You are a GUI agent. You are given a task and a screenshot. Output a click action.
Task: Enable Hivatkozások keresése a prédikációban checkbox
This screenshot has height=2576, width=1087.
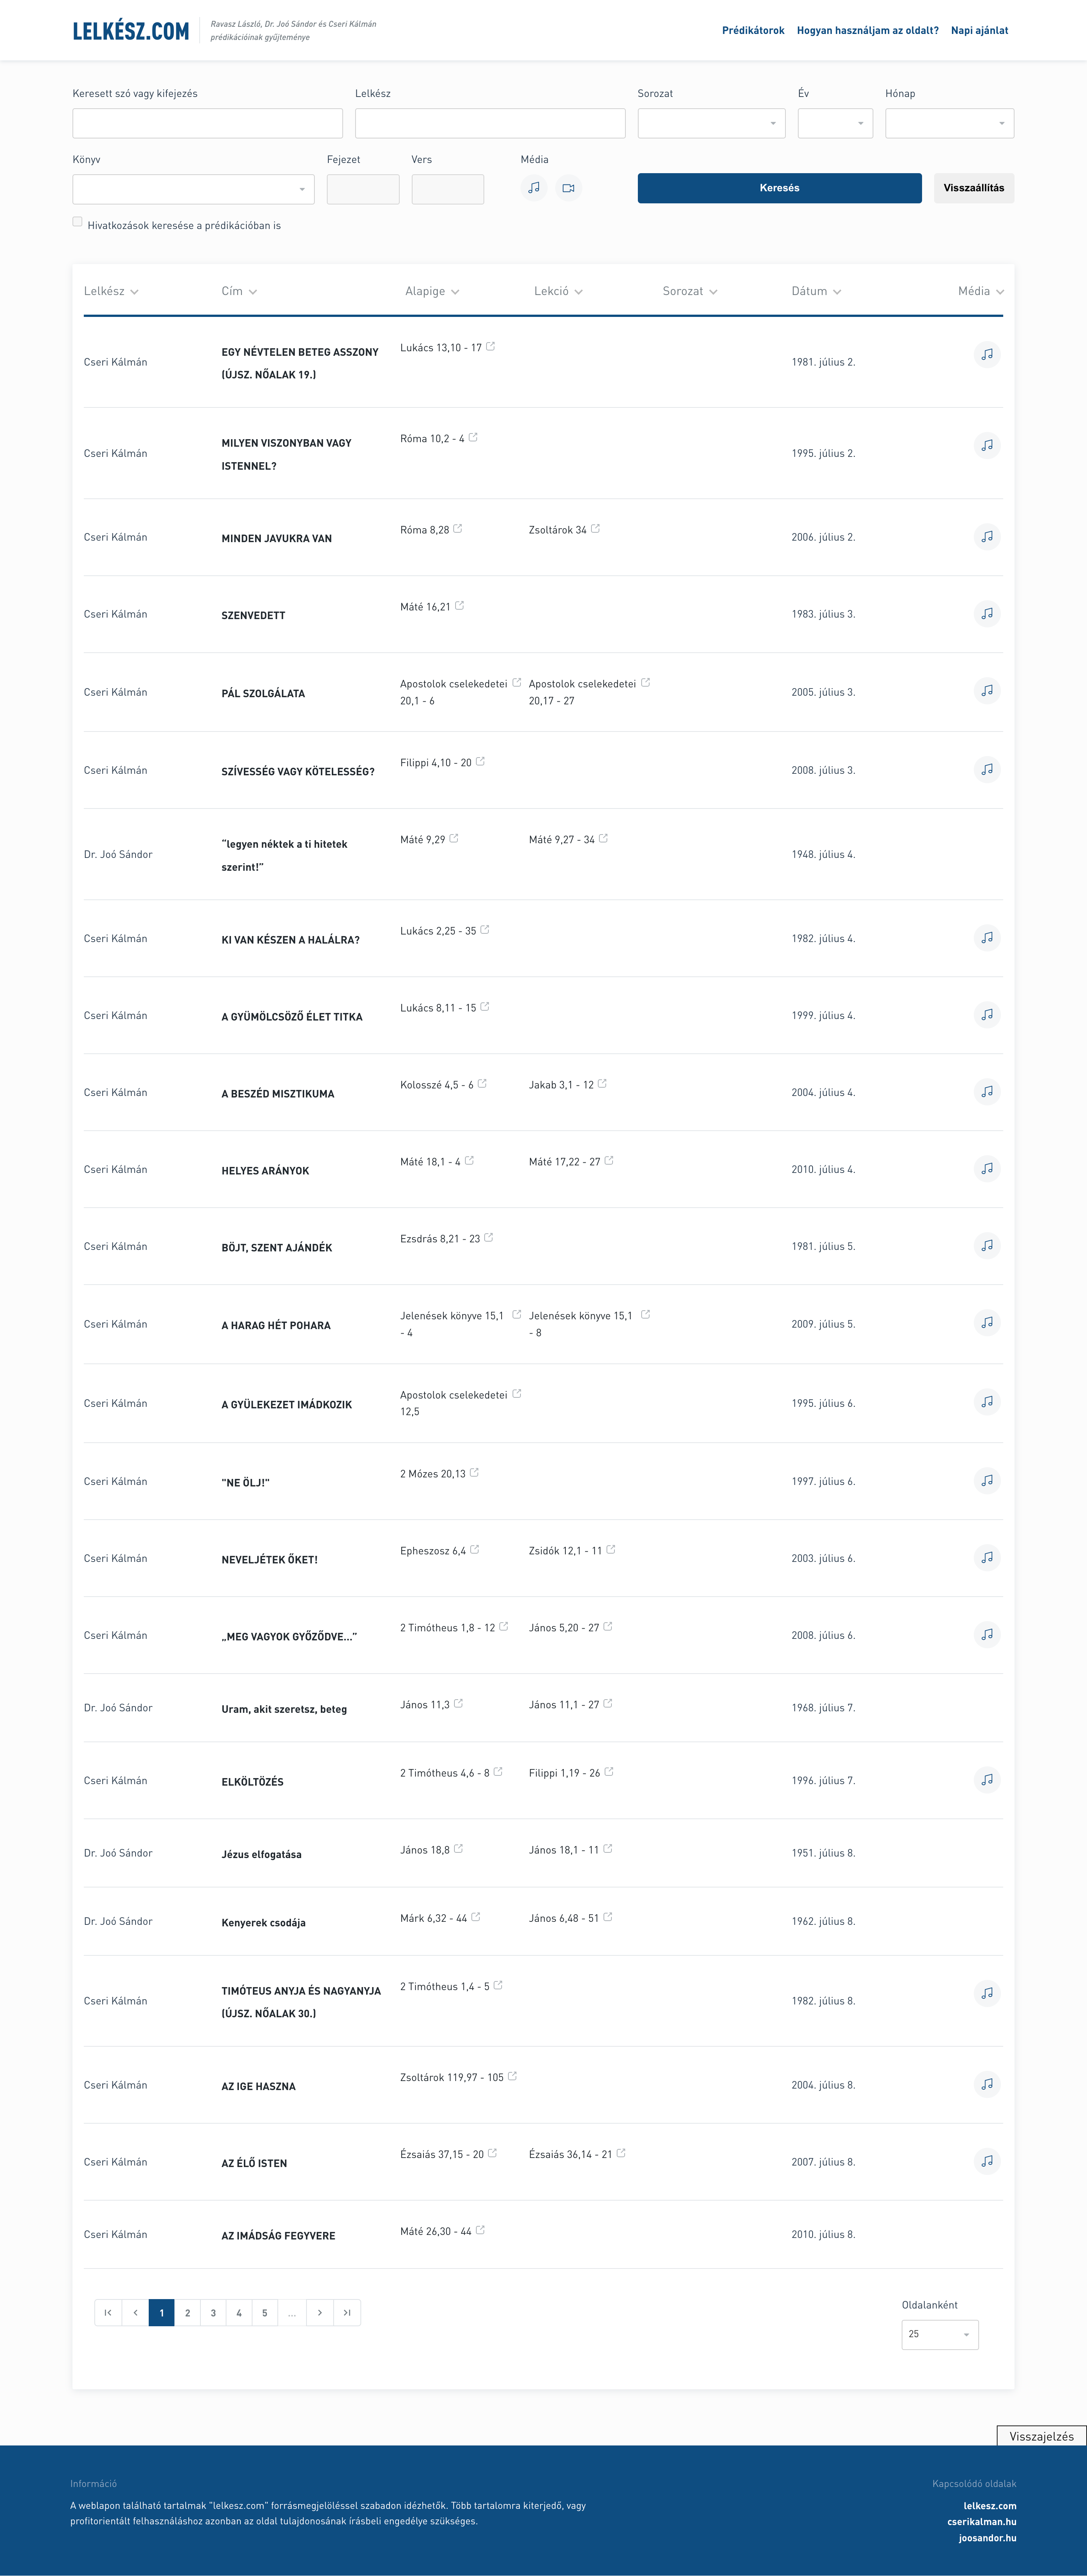click(x=77, y=222)
